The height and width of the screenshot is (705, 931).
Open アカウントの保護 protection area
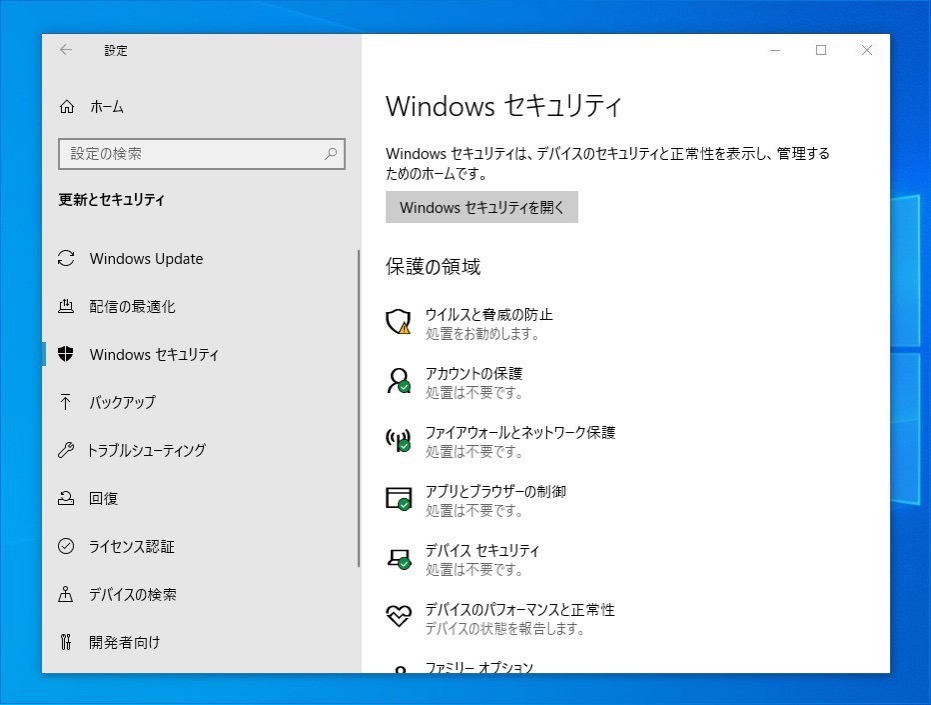pos(474,374)
